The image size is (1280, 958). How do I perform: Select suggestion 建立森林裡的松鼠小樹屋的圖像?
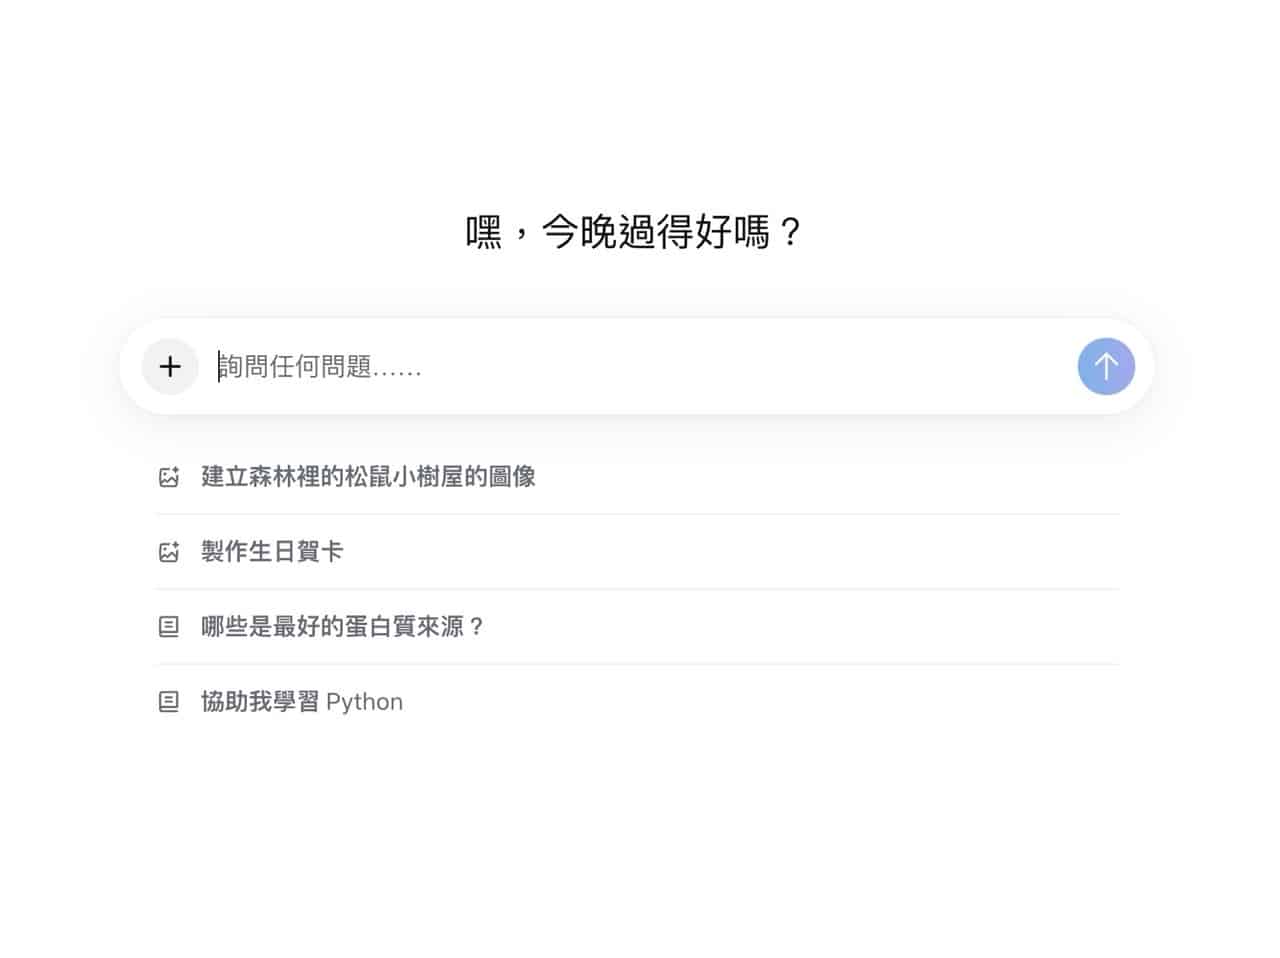[x=368, y=477]
